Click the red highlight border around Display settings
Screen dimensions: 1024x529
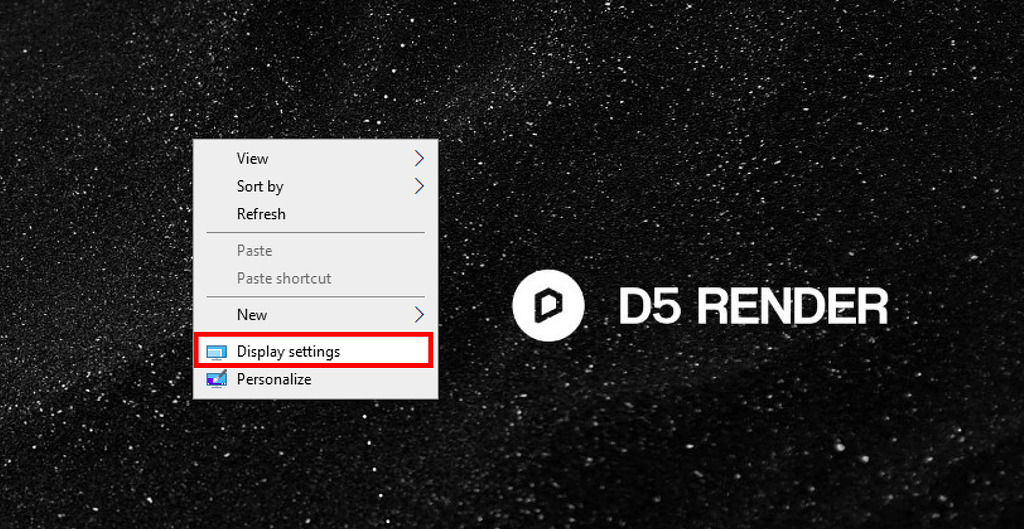coord(431,351)
